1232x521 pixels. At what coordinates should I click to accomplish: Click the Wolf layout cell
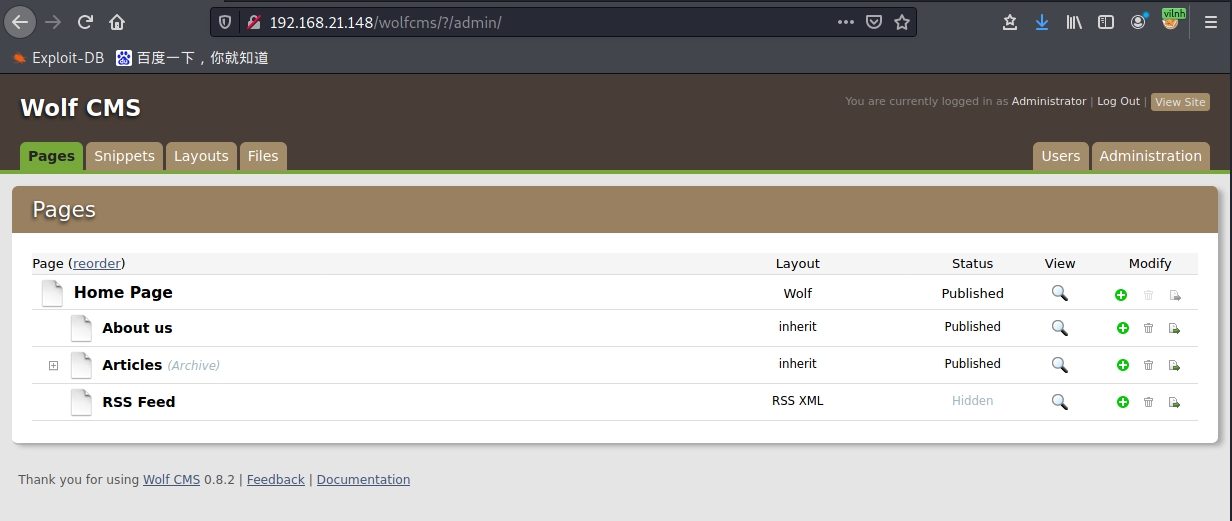(797, 294)
